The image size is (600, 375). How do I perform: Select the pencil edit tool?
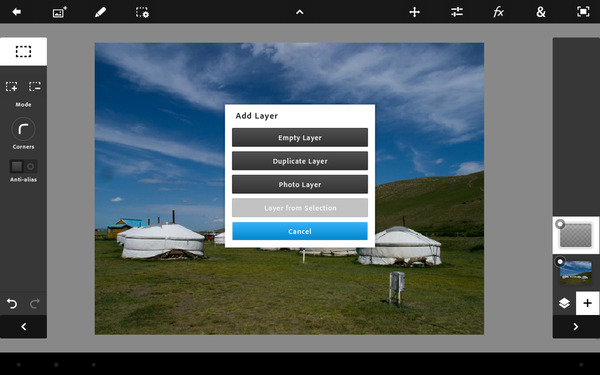tap(100, 12)
